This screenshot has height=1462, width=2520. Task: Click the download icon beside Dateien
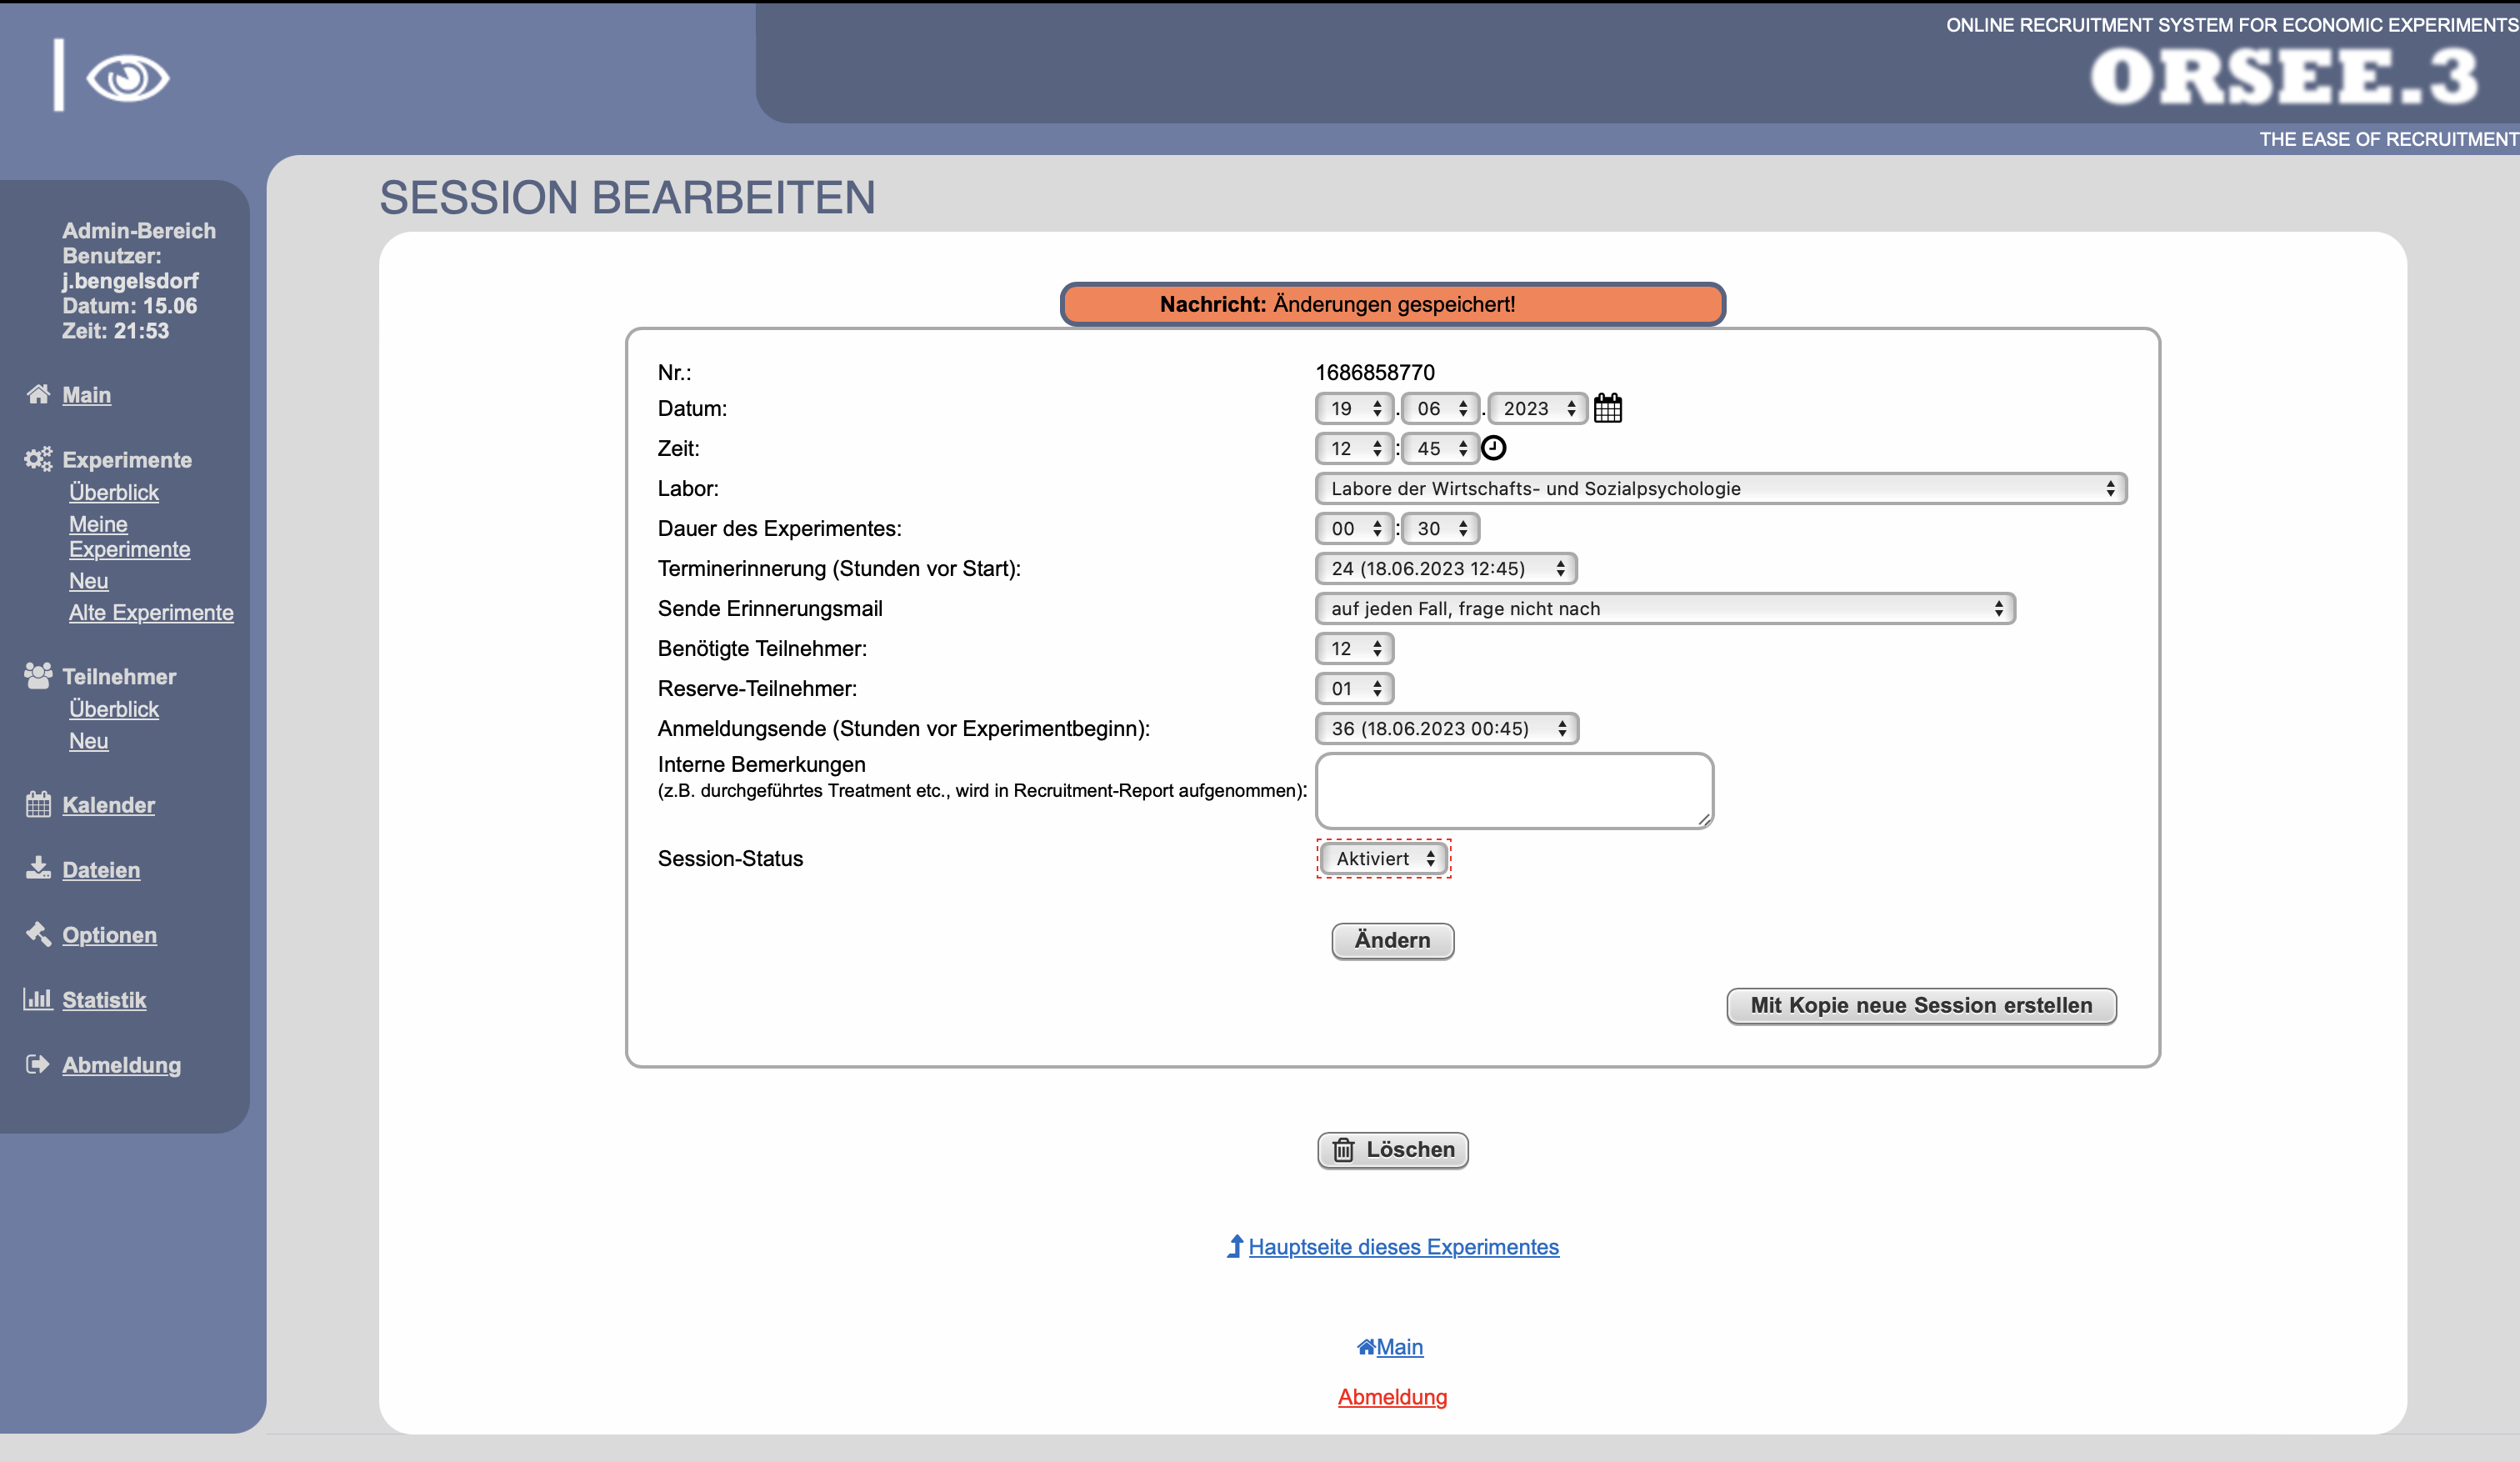pyautogui.click(x=38, y=868)
